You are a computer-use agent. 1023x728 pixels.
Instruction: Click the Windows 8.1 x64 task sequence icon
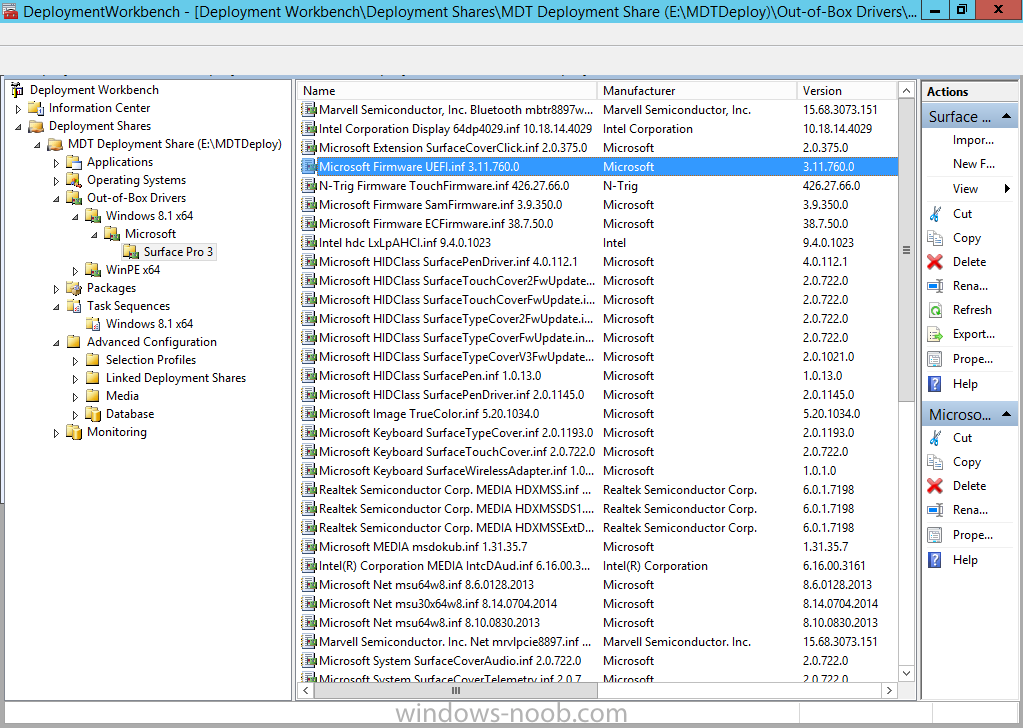coord(93,324)
